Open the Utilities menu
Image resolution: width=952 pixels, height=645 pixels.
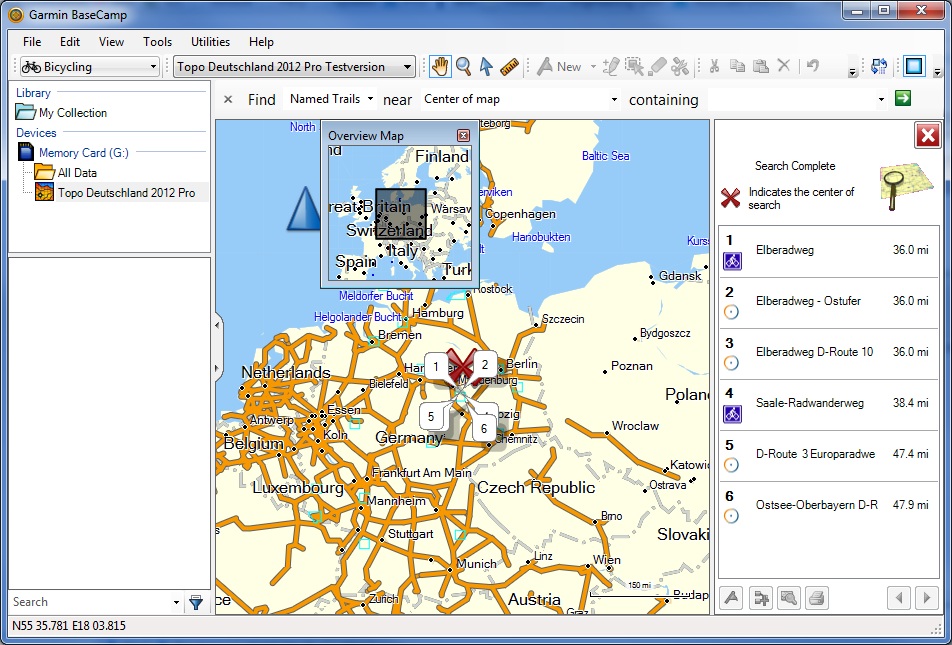coord(210,41)
